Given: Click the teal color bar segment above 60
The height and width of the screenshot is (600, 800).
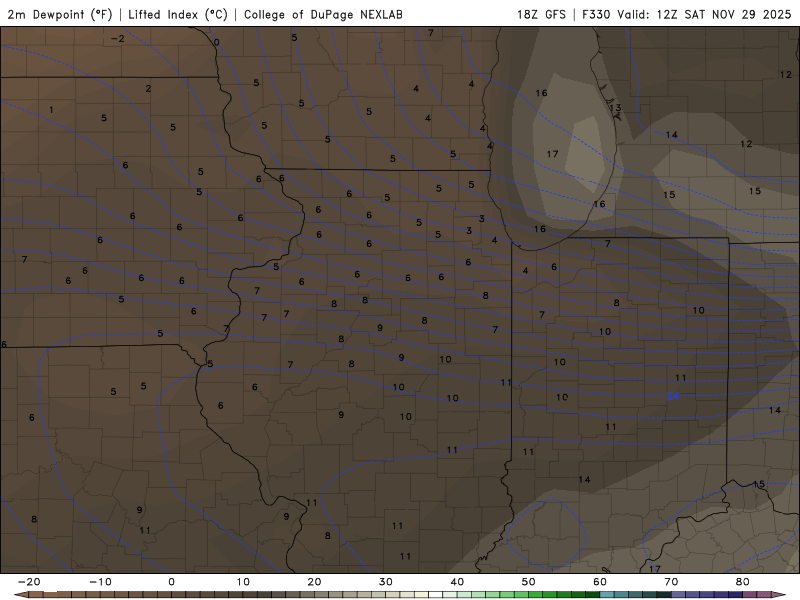Looking at the screenshot, I should point(607,595).
